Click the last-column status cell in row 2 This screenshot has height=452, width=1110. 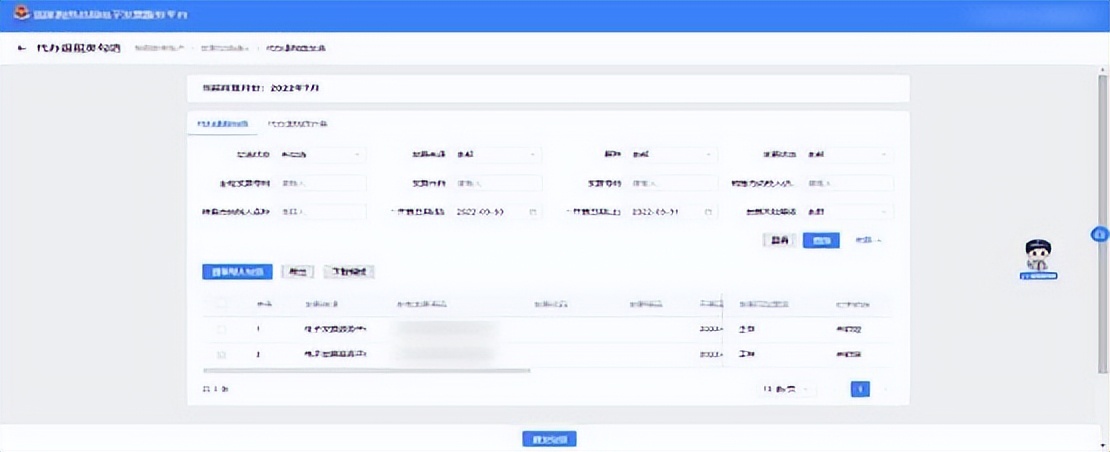pyautogui.click(x=849, y=354)
